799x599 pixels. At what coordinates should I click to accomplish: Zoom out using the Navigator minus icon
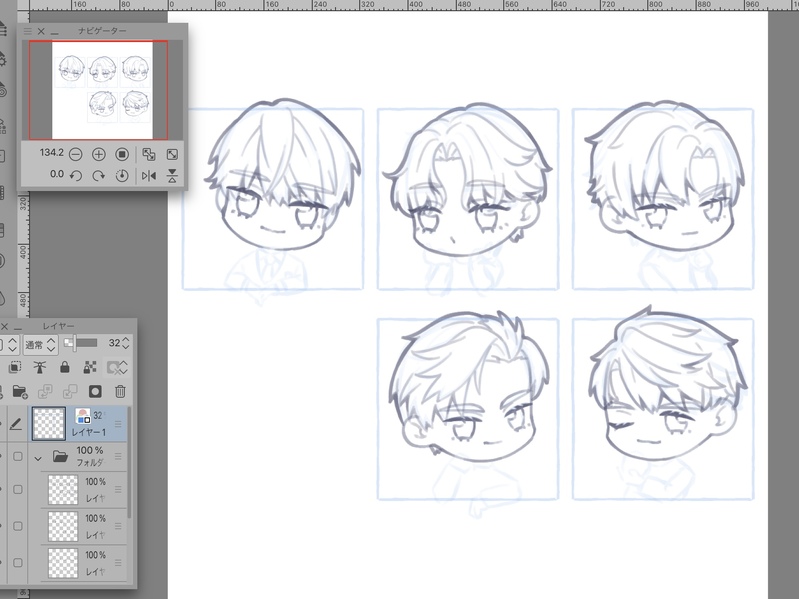pos(75,154)
